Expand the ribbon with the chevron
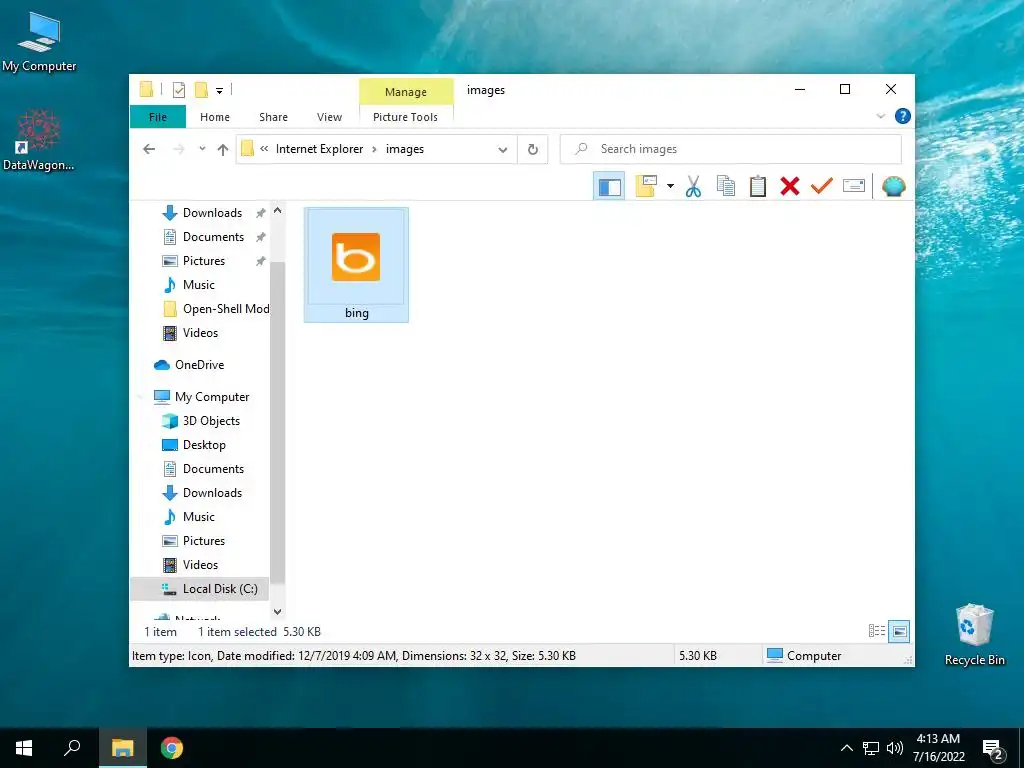This screenshot has height=768, width=1024. click(x=880, y=116)
